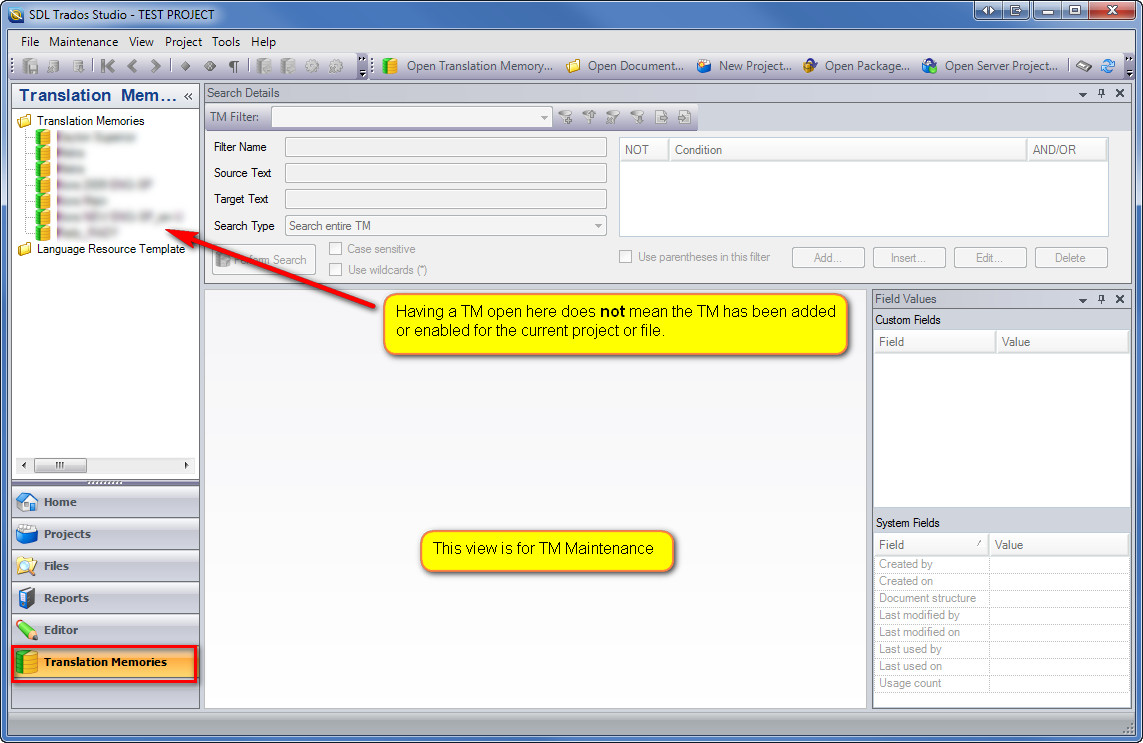Click the Insert... condition button
The height and width of the screenshot is (743, 1143).
[908, 258]
